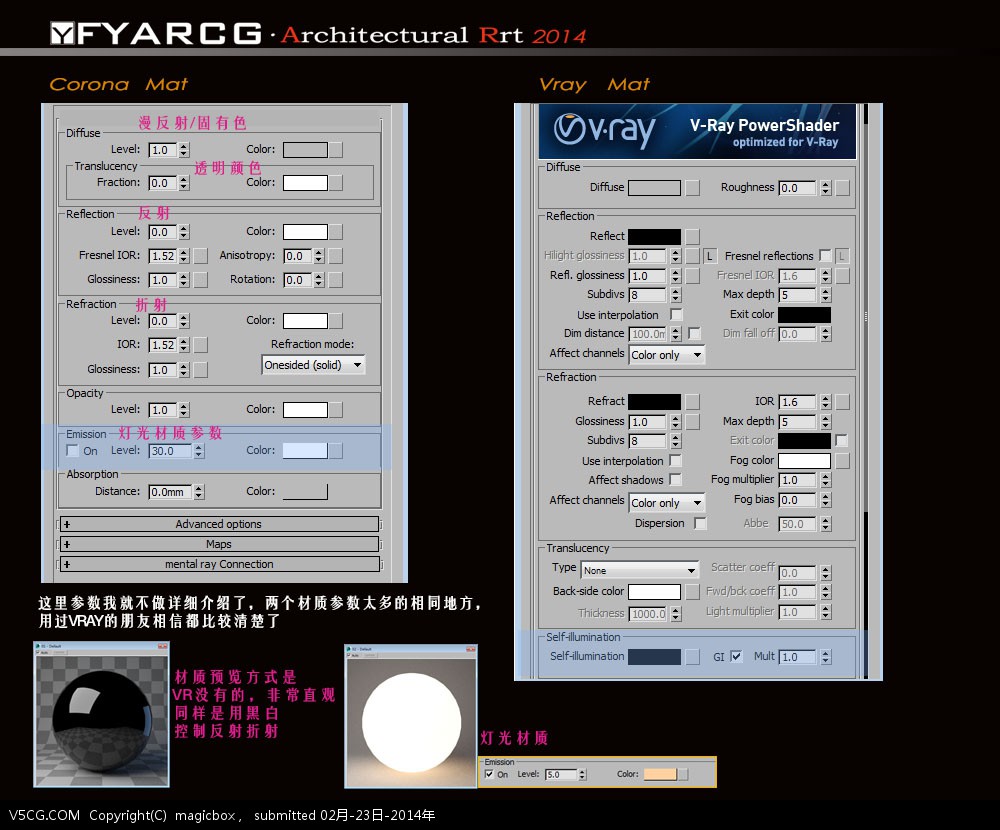Image resolution: width=1000 pixels, height=830 pixels.
Task: Uncheck the Self-illumination GI checkbox
Action: pos(736,656)
